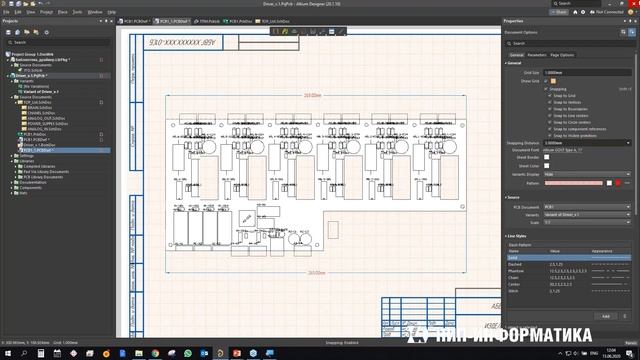
Task: Open the Place menu
Action: 62,12
